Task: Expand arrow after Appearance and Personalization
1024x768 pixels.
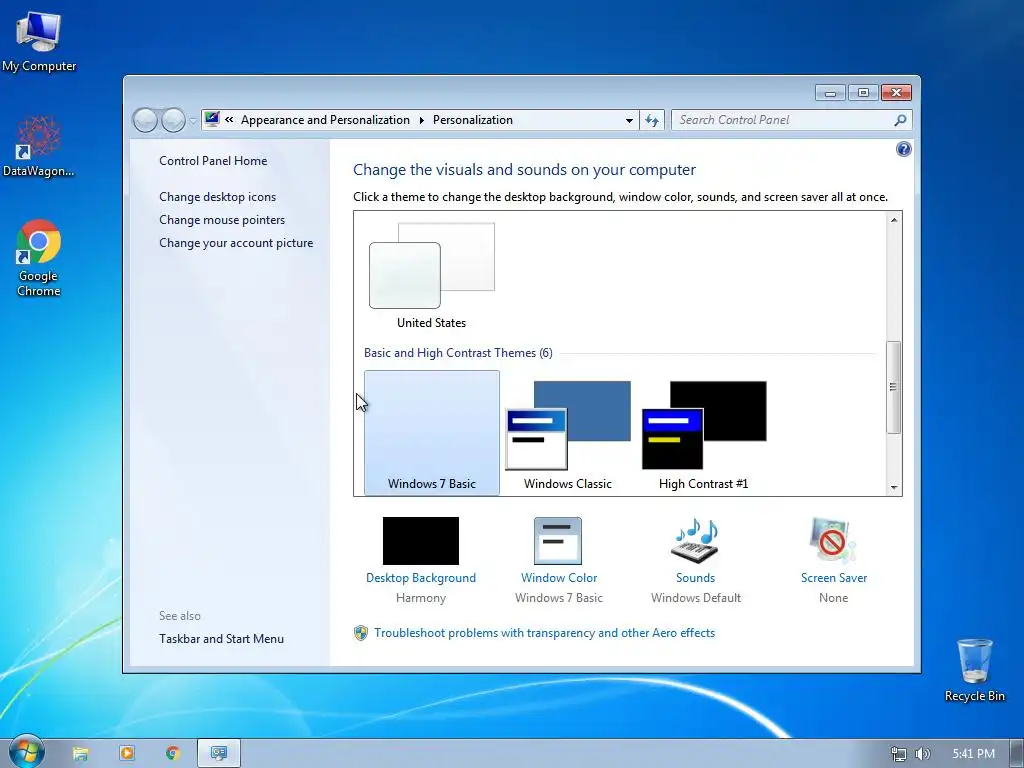Action: [x=421, y=120]
